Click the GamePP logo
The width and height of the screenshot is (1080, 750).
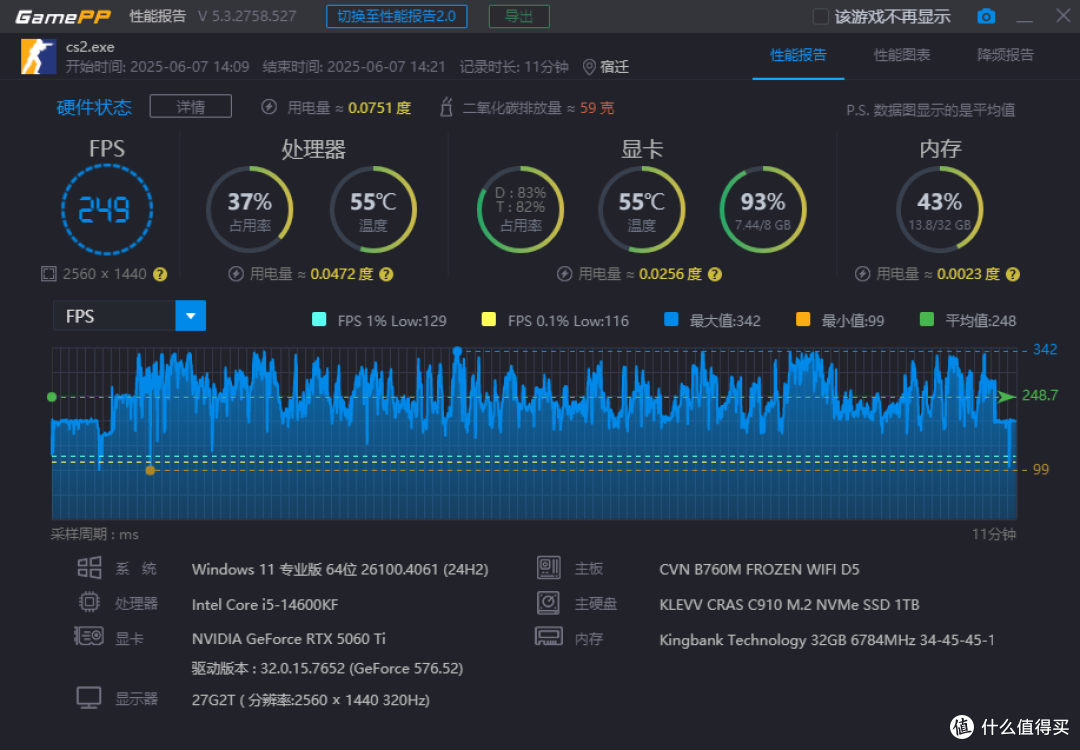click(x=63, y=17)
